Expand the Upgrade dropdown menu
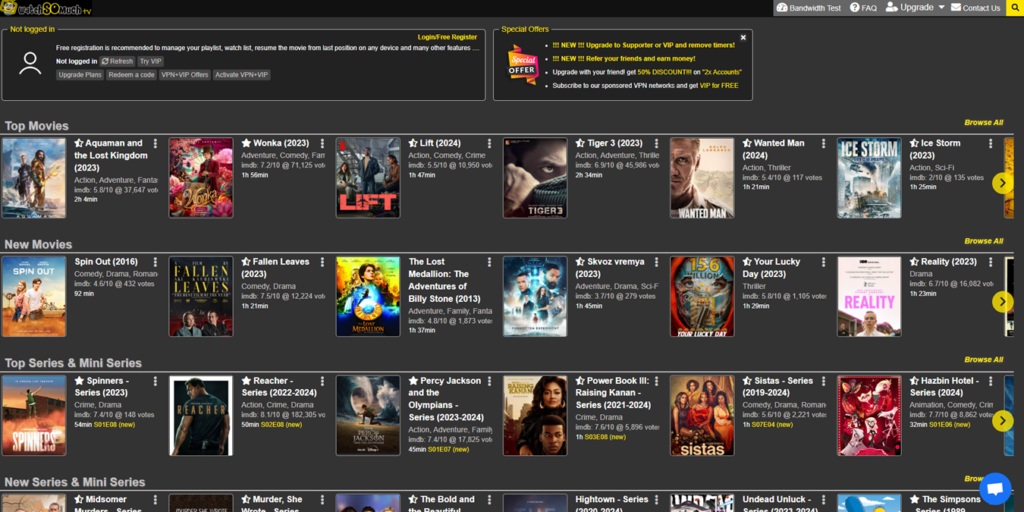The height and width of the screenshot is (512, 1024). [x=915, y=7]
